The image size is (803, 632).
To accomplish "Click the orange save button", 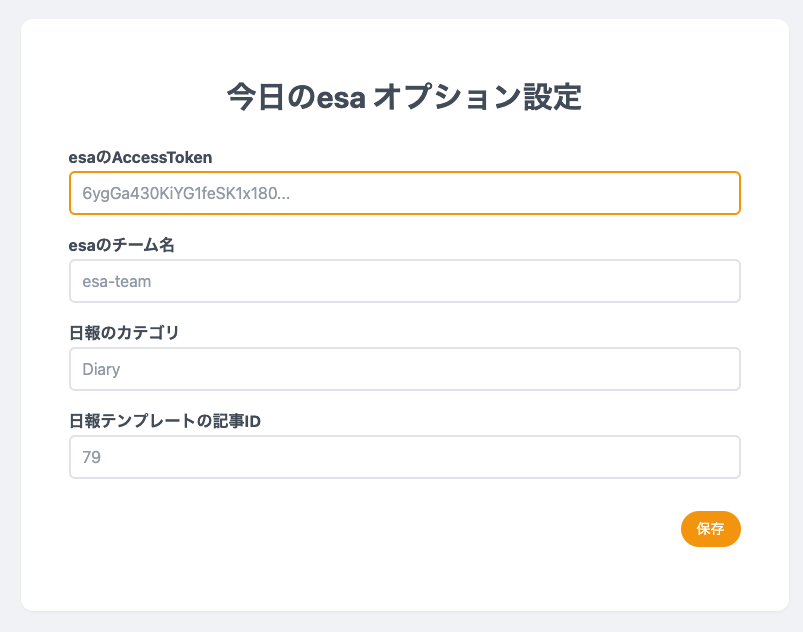I will (x=711, y=529).
